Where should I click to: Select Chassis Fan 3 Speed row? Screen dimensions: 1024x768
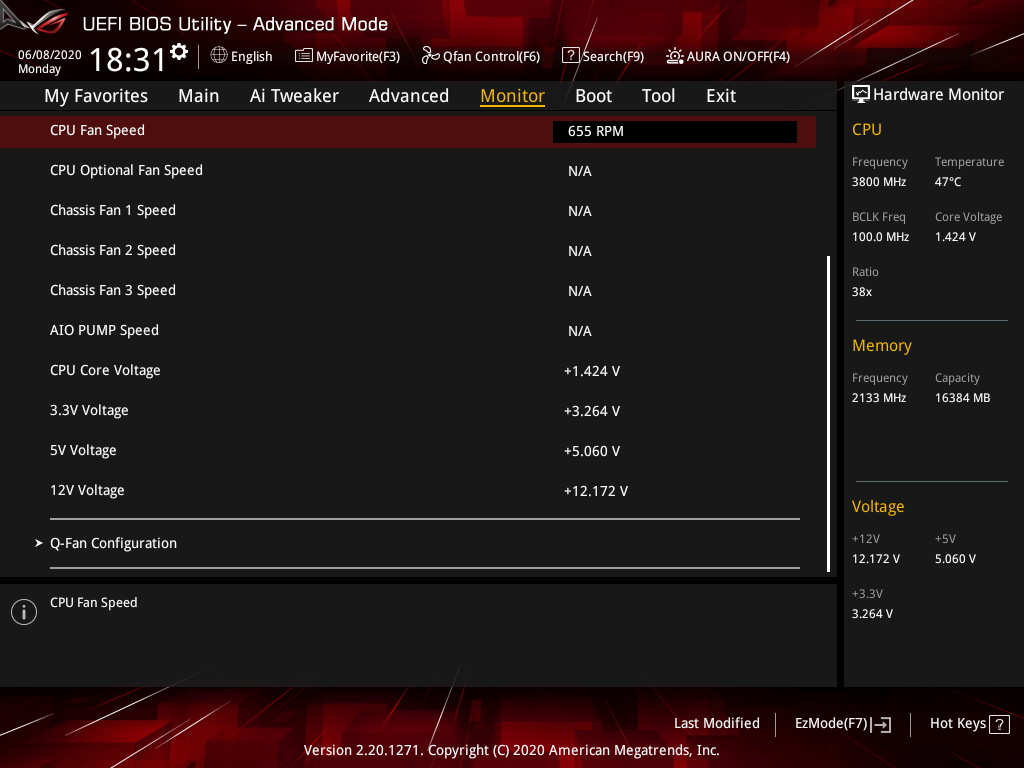(x=408, y=291)
